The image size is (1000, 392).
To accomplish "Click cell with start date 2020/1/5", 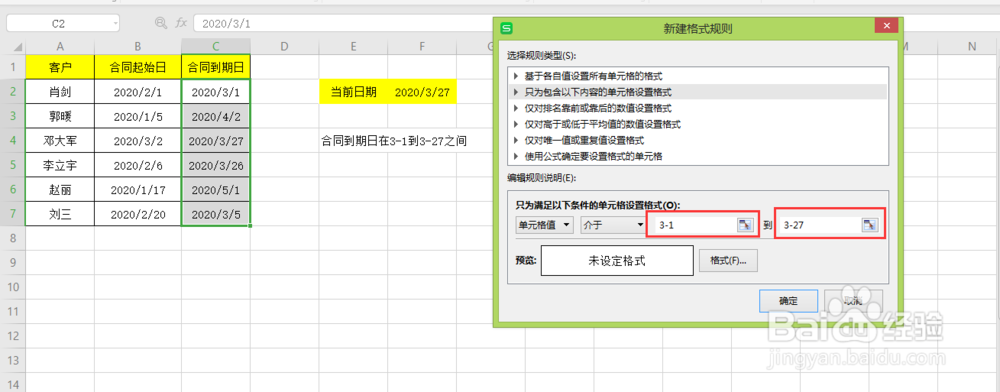I will pos(138,117).
